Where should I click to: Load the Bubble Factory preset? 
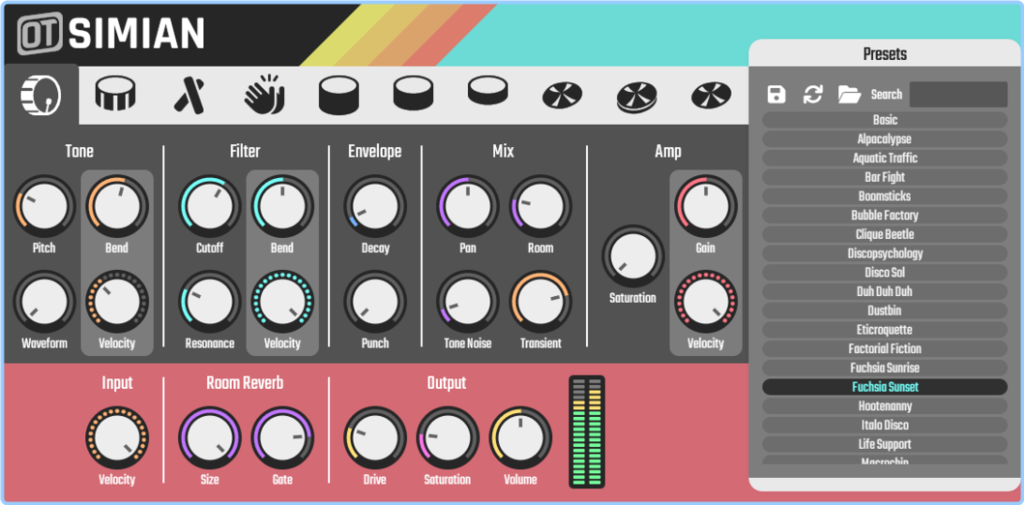[885, 215]
